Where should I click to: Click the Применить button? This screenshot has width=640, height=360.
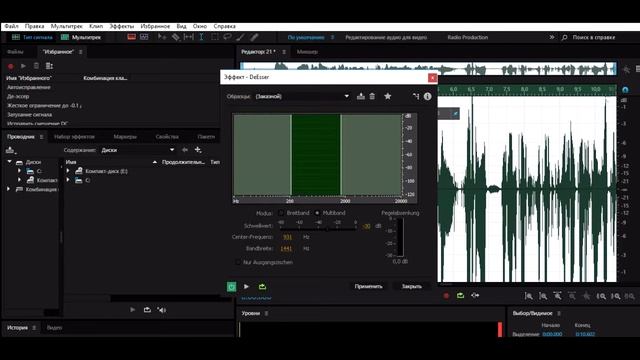tap(369, 287)
